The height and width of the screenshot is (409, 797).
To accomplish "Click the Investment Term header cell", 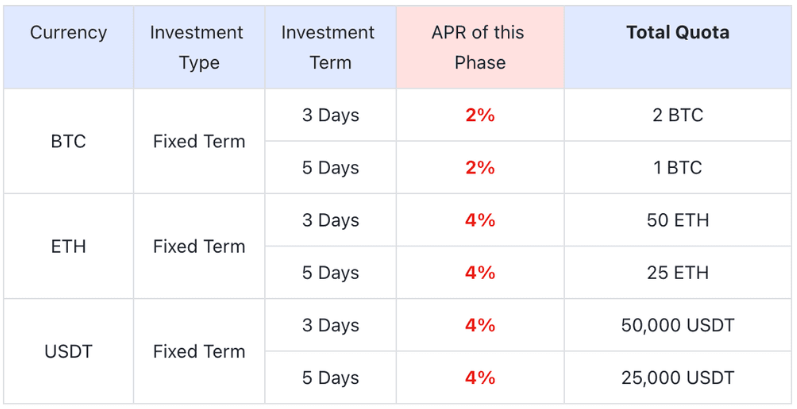I will (330, 47).
